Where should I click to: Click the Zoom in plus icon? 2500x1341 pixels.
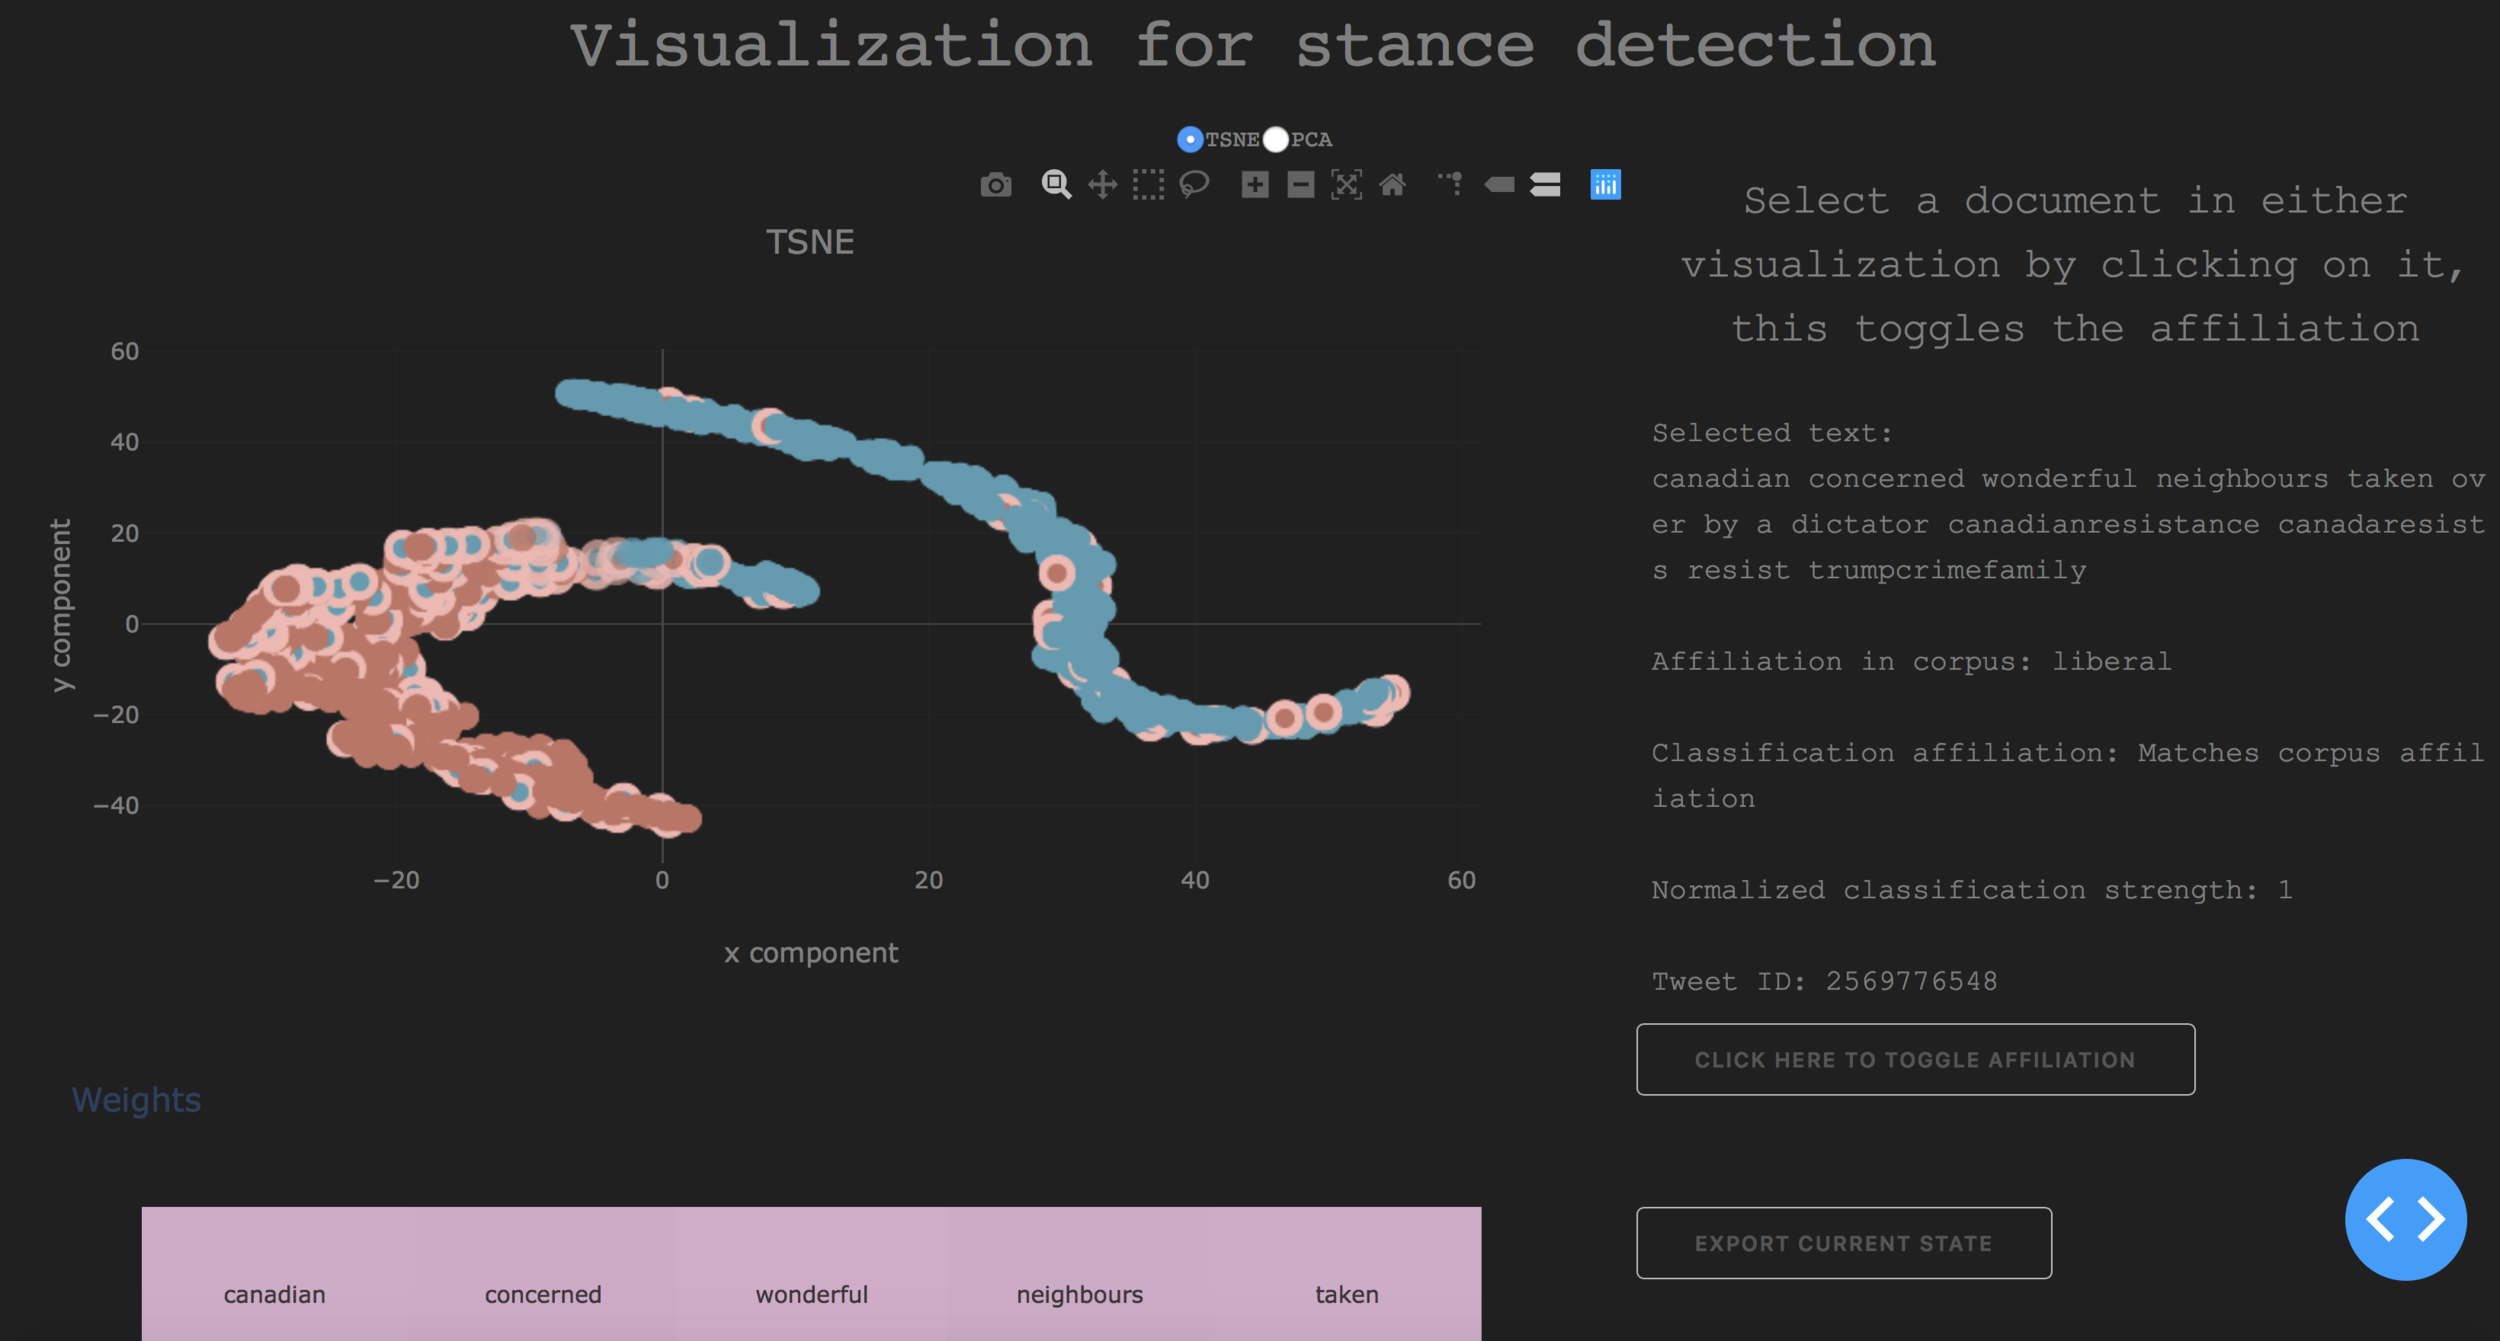point(1255,185)
